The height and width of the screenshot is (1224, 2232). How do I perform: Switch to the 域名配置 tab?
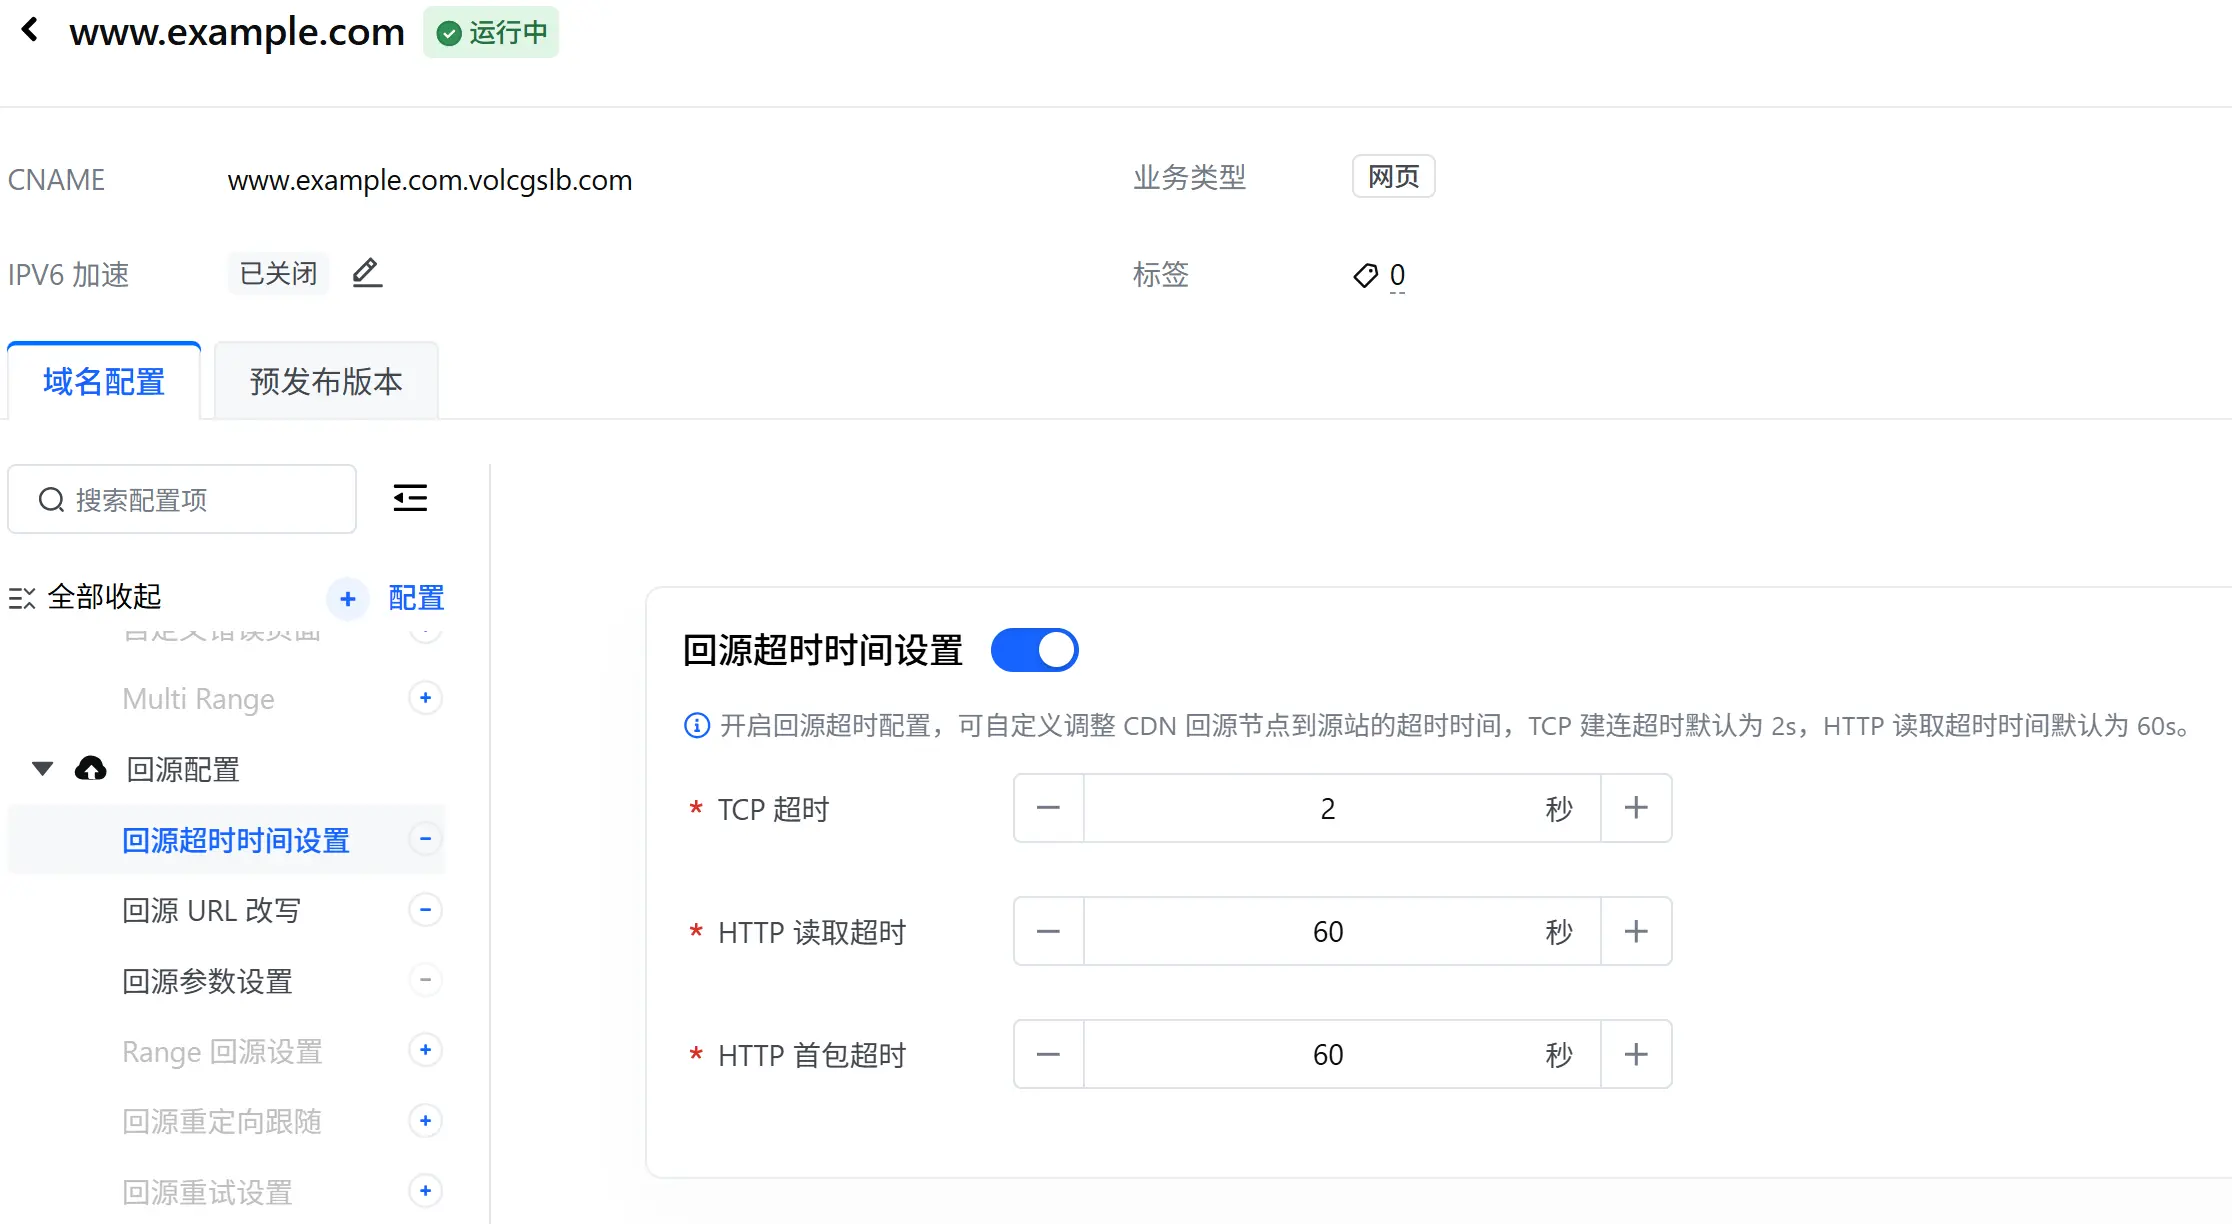104,381
